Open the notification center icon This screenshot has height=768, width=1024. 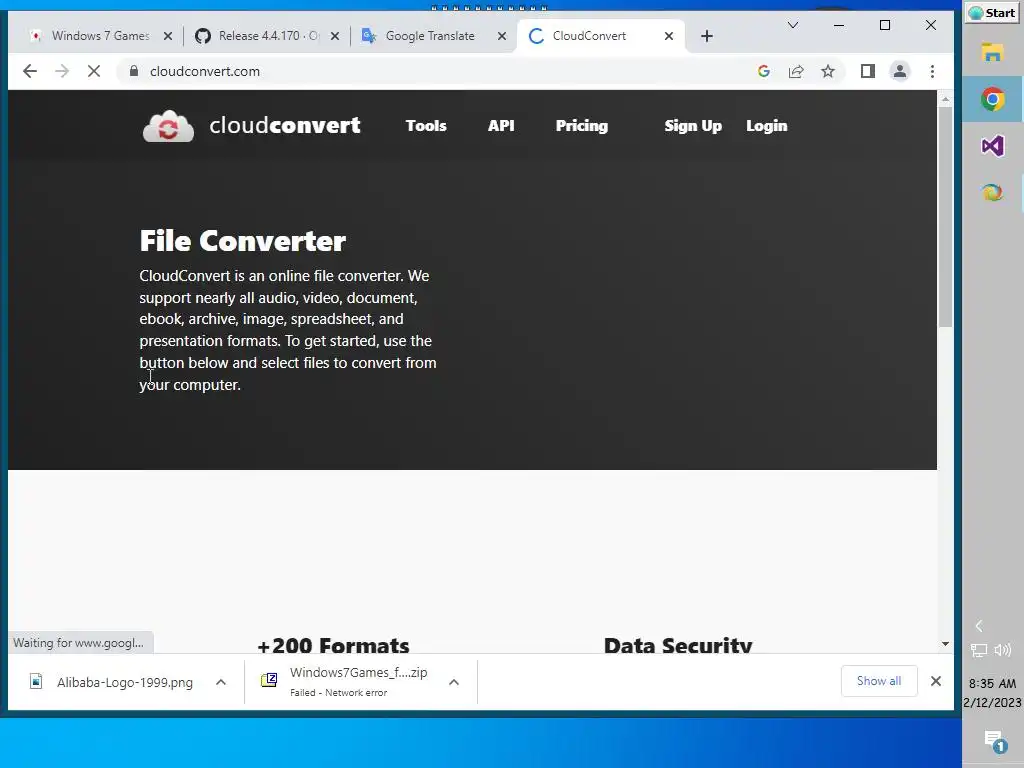(x=995, y=741)
